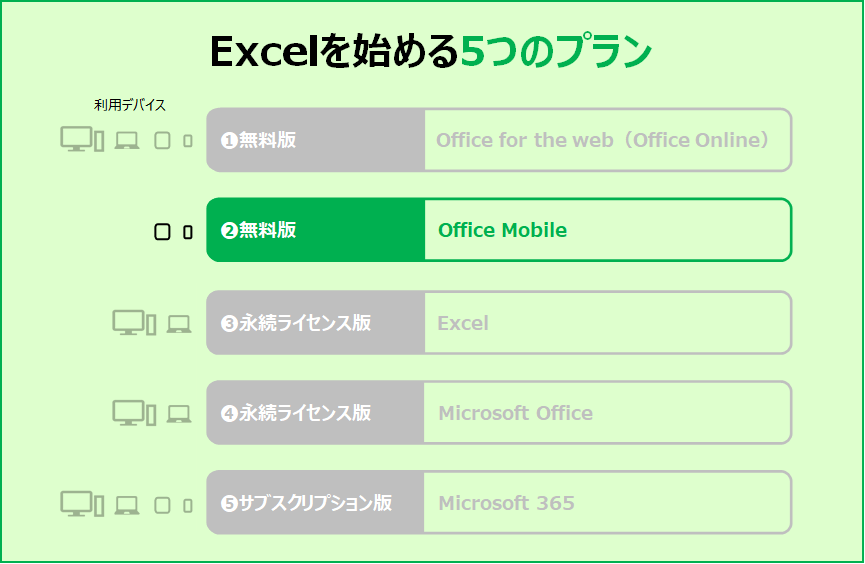Click the laptop icon beside plan 3 Excel
This screenshot has height=564, width=865.
179,324
